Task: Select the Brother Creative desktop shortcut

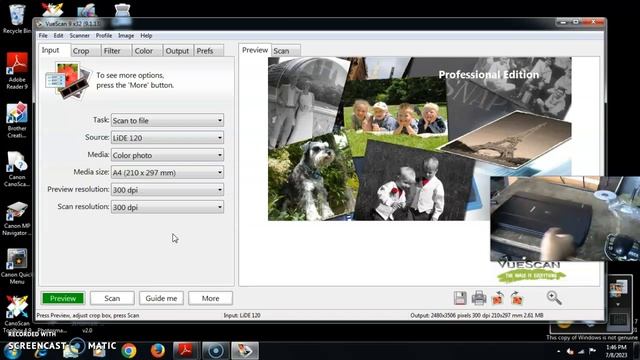Action: pyautogui.click(x=17, y=120)
